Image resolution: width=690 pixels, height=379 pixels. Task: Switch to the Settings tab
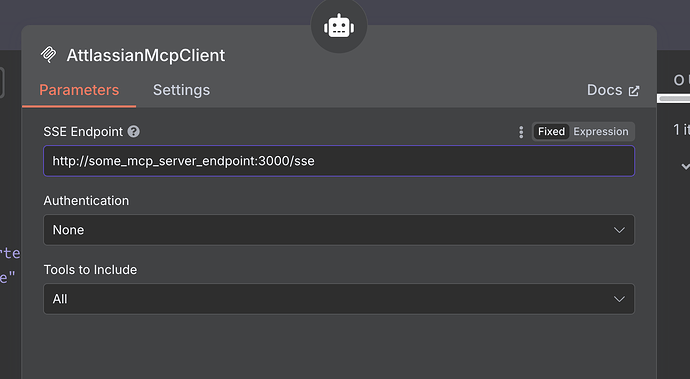(x=181, y=90)
